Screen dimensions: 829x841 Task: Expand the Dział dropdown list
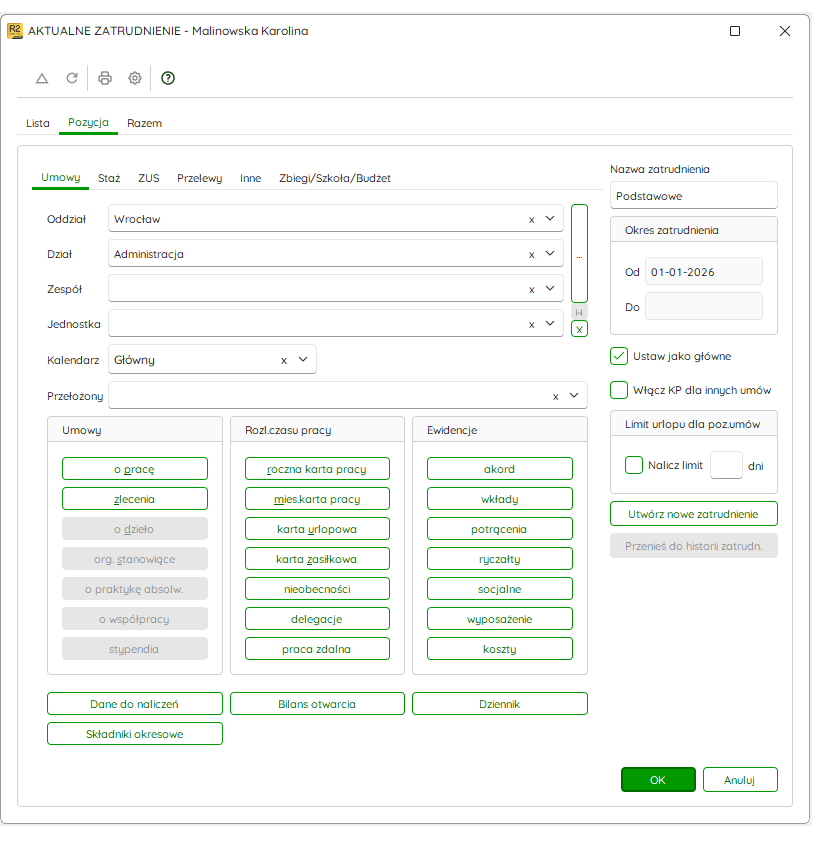550,253
